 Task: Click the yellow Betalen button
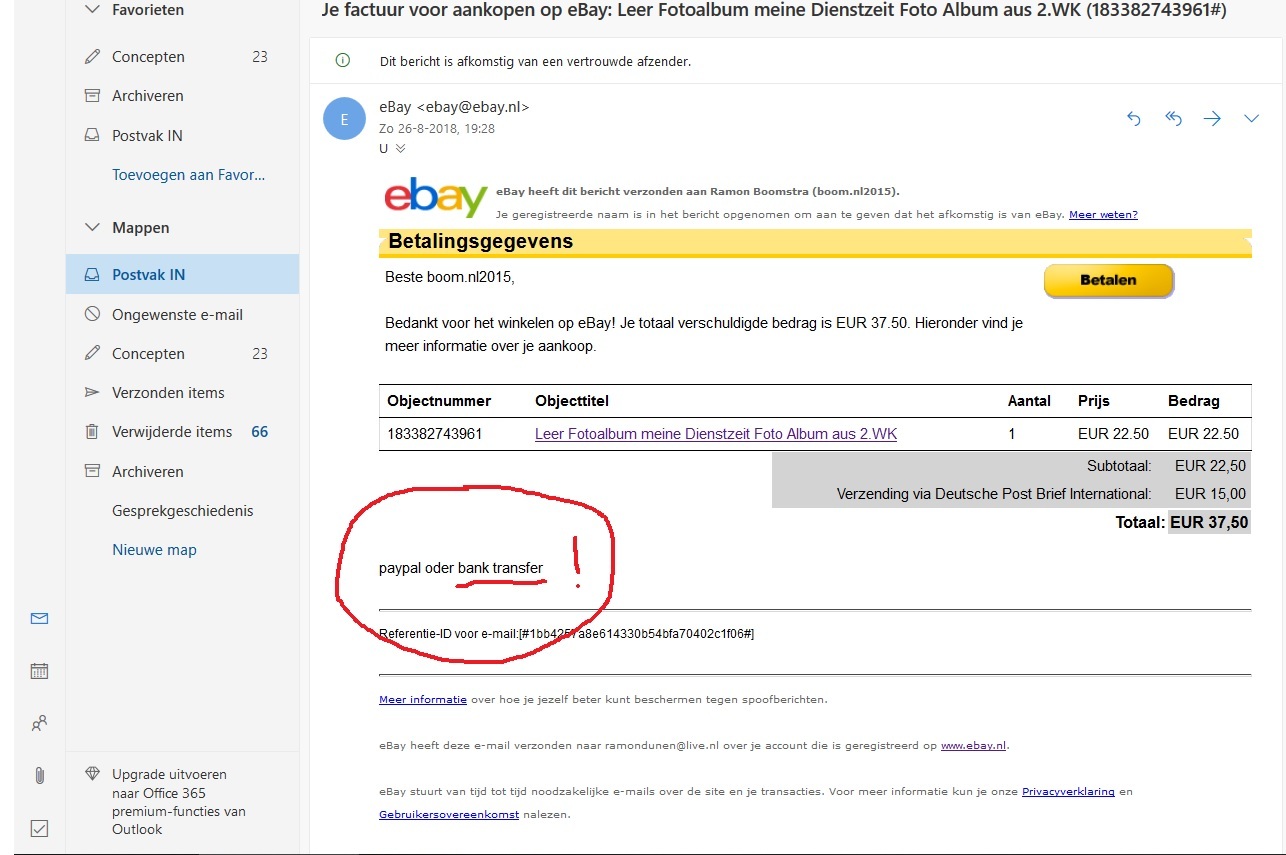pyautogui.click(x=1108, y=281)
